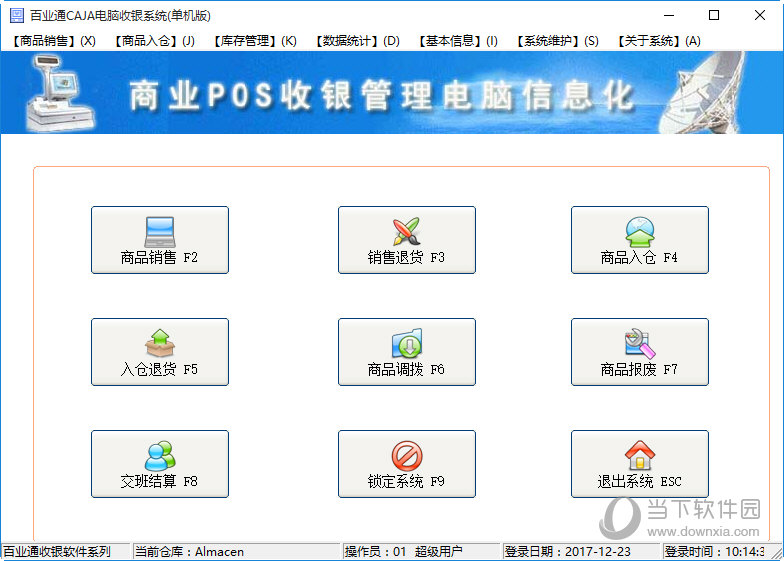Image resolution: width=784 pixels, height=561 pixels.
Task: Minimize the 百业通CAJA window
Action: (669, 16)
